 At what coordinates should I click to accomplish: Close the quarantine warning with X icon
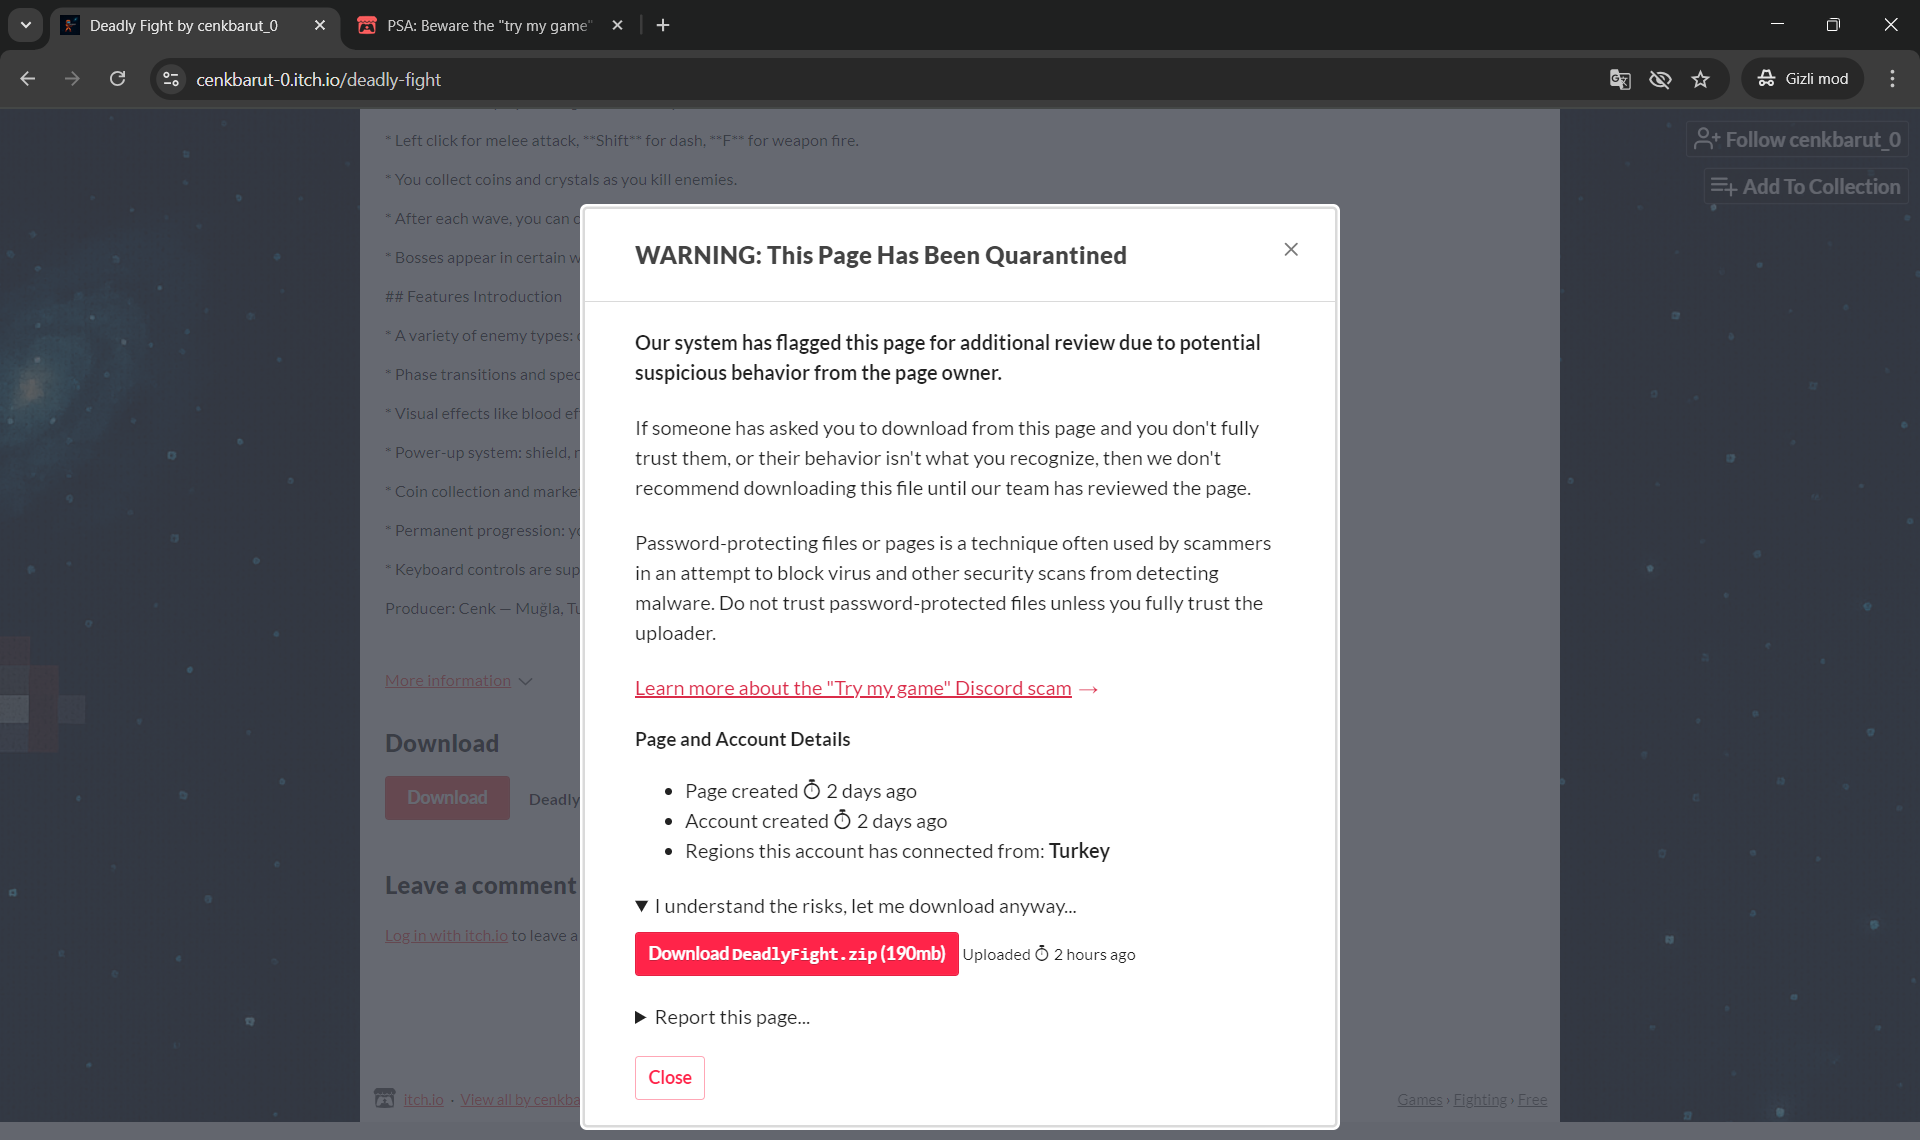1291,250
